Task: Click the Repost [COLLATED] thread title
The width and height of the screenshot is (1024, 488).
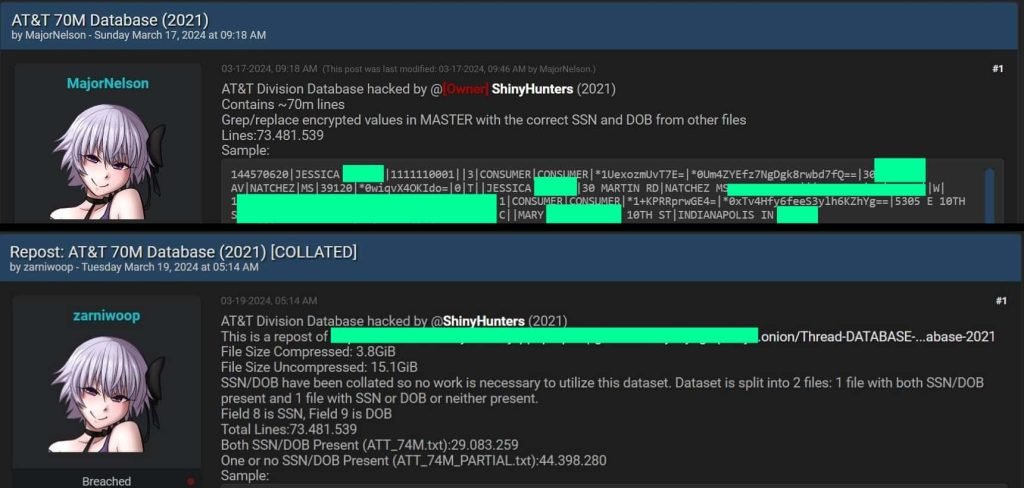Action: (183, 250)
